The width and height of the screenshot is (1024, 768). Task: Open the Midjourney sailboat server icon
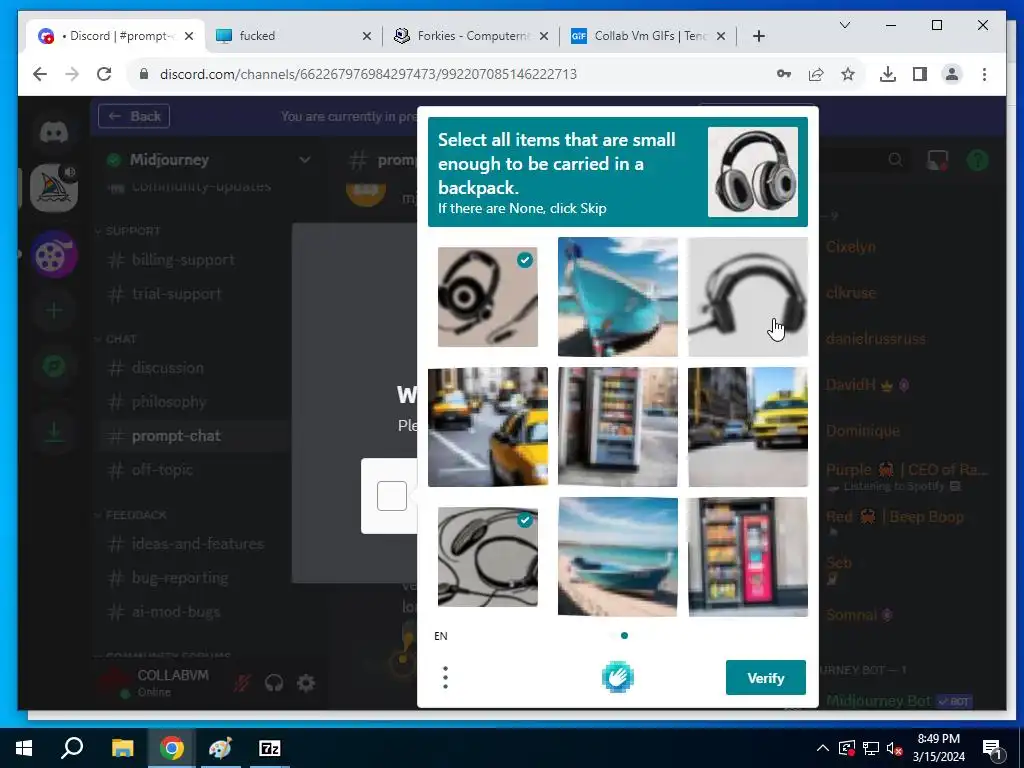click(x=54, y=188)
